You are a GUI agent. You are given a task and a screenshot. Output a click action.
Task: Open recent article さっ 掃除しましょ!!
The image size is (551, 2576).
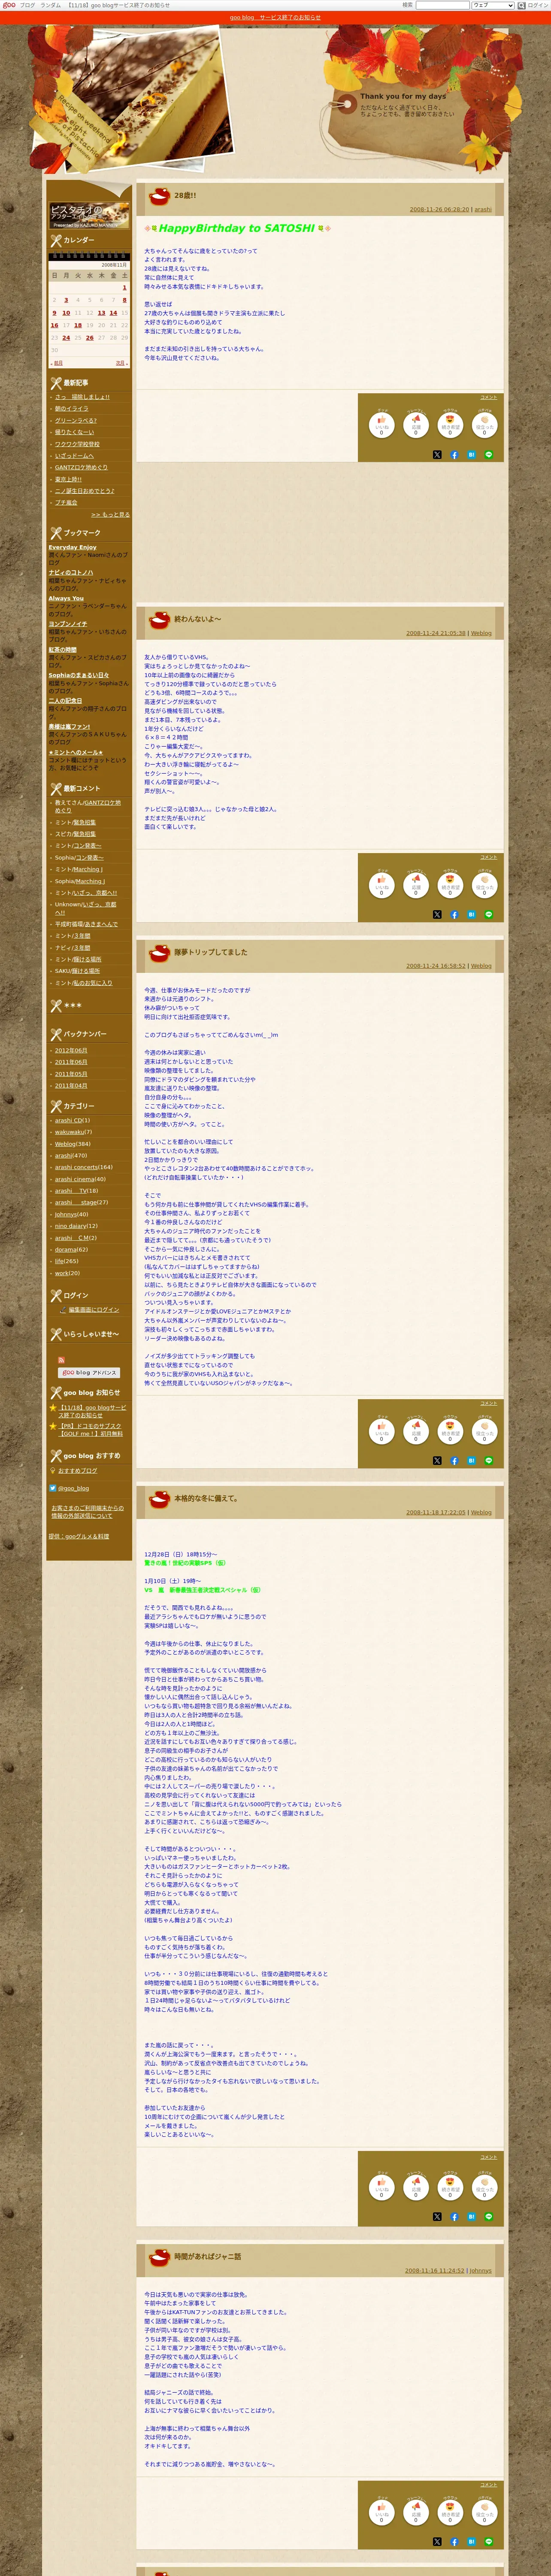coord(82,397)
